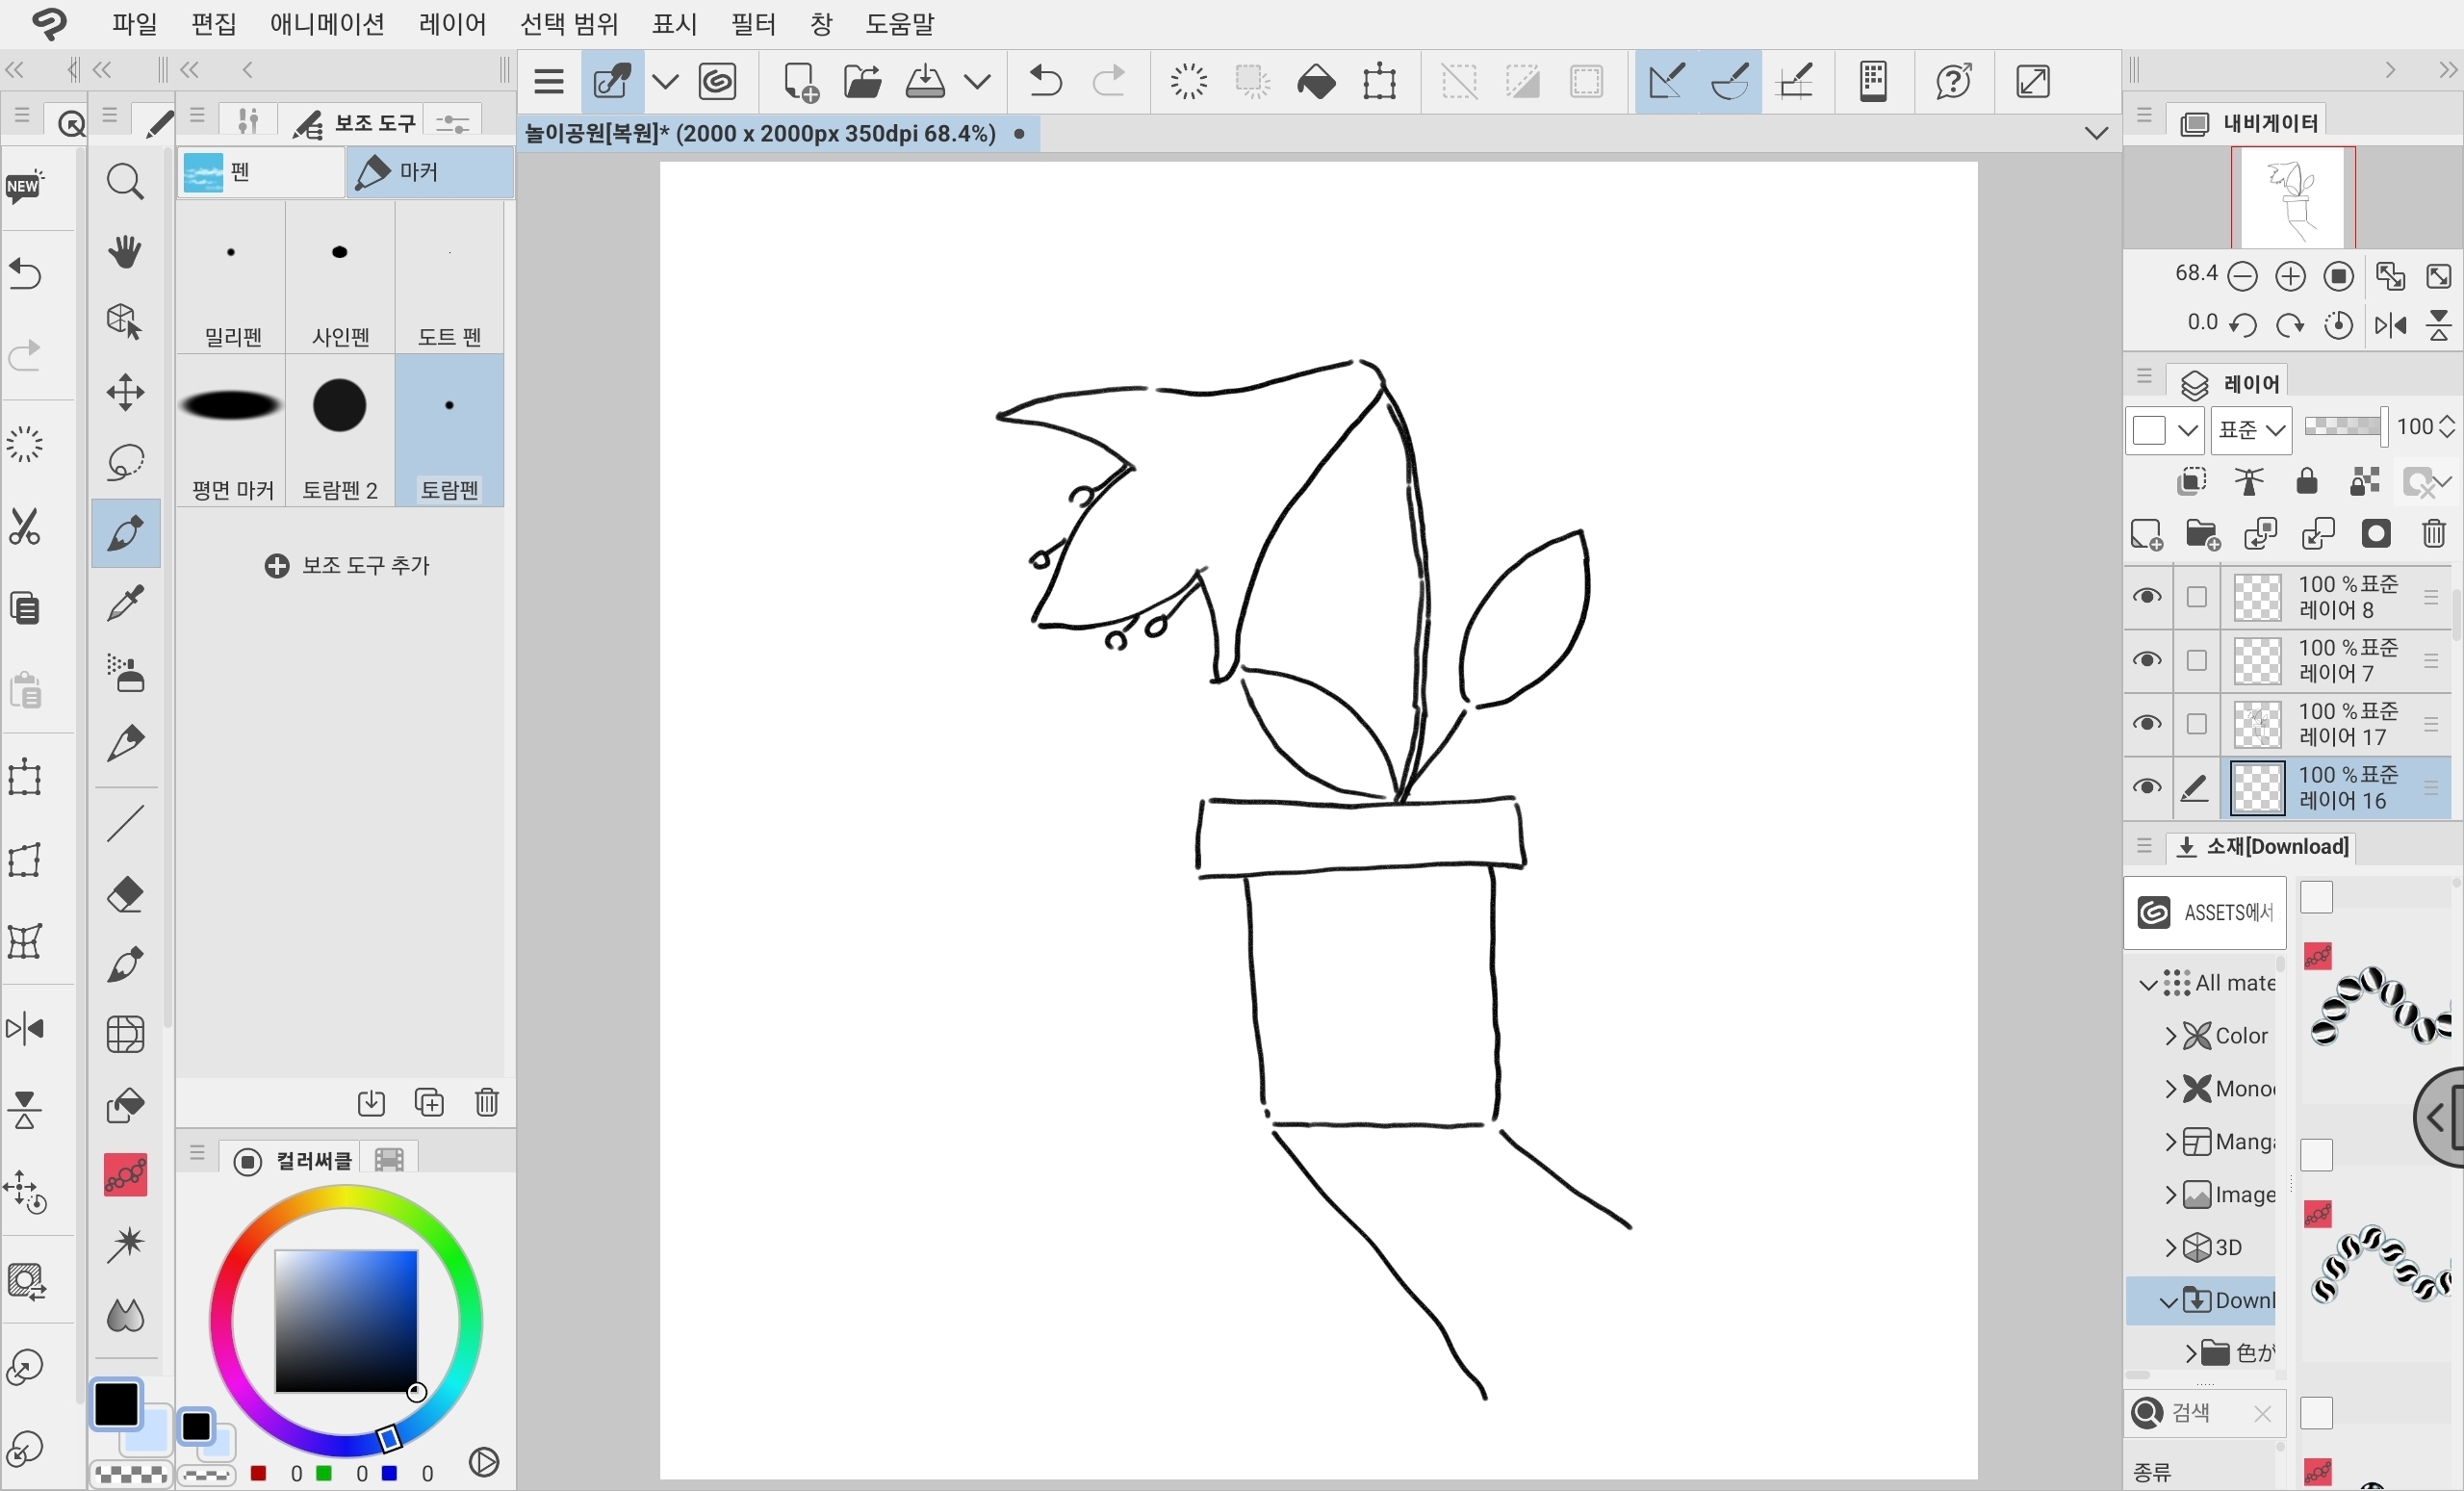Click the Fill paint bucket command icon
The height and width of the screenshot is (1491, 2464).
pyautogui.click(x=1316, y=81)
